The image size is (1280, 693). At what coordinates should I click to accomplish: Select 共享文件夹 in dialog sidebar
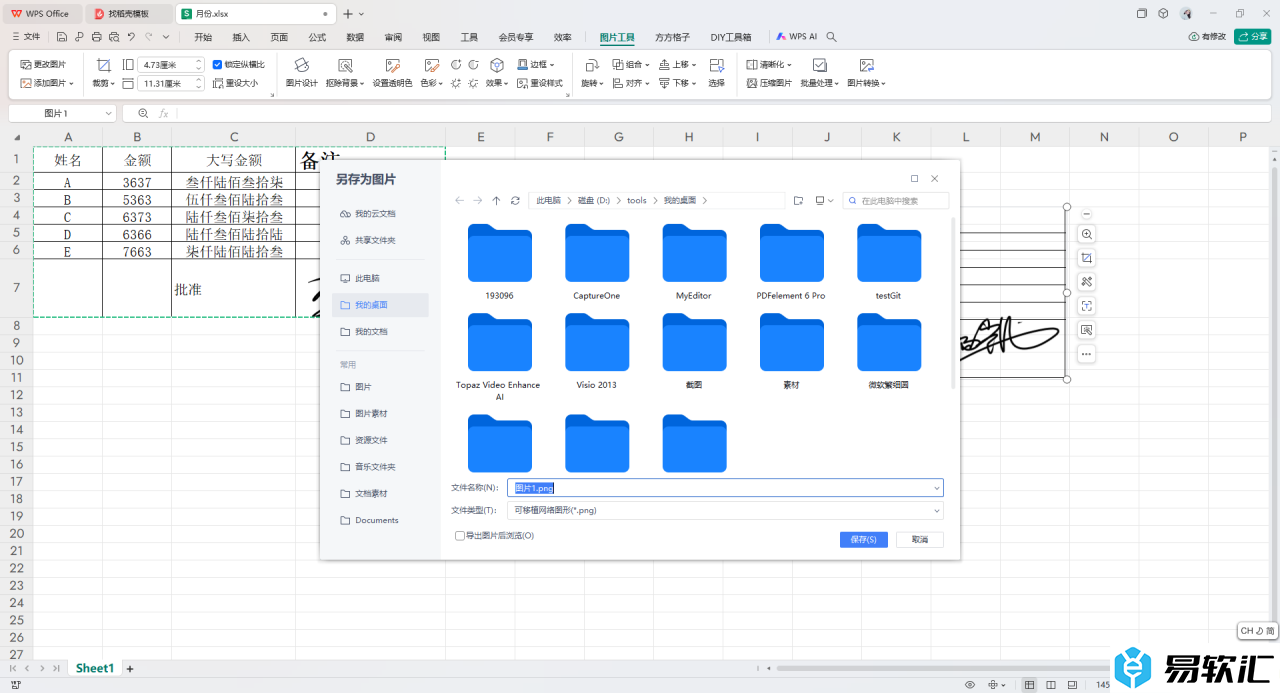(x=380, y=240)
